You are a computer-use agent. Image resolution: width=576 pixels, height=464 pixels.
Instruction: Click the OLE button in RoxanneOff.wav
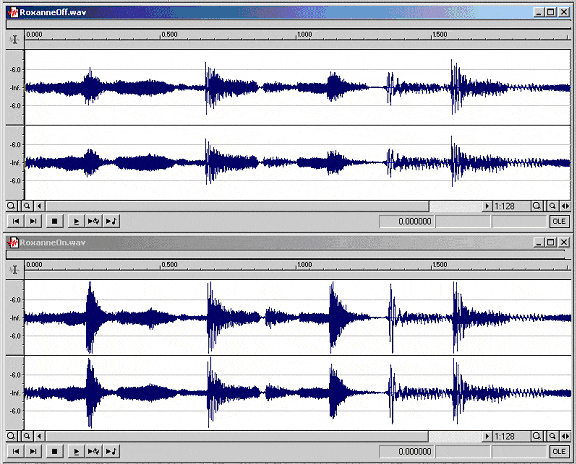tap(559, 221)
